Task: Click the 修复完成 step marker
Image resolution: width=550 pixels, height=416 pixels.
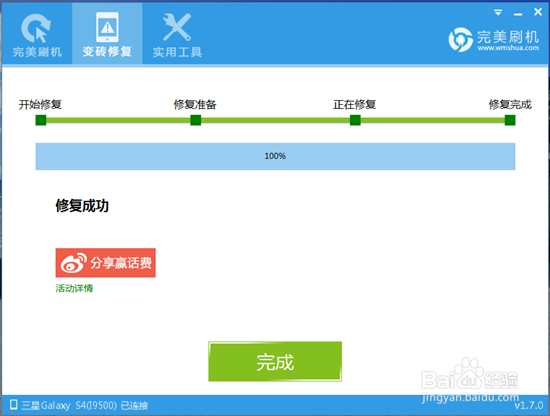Action: pos(510,120)
